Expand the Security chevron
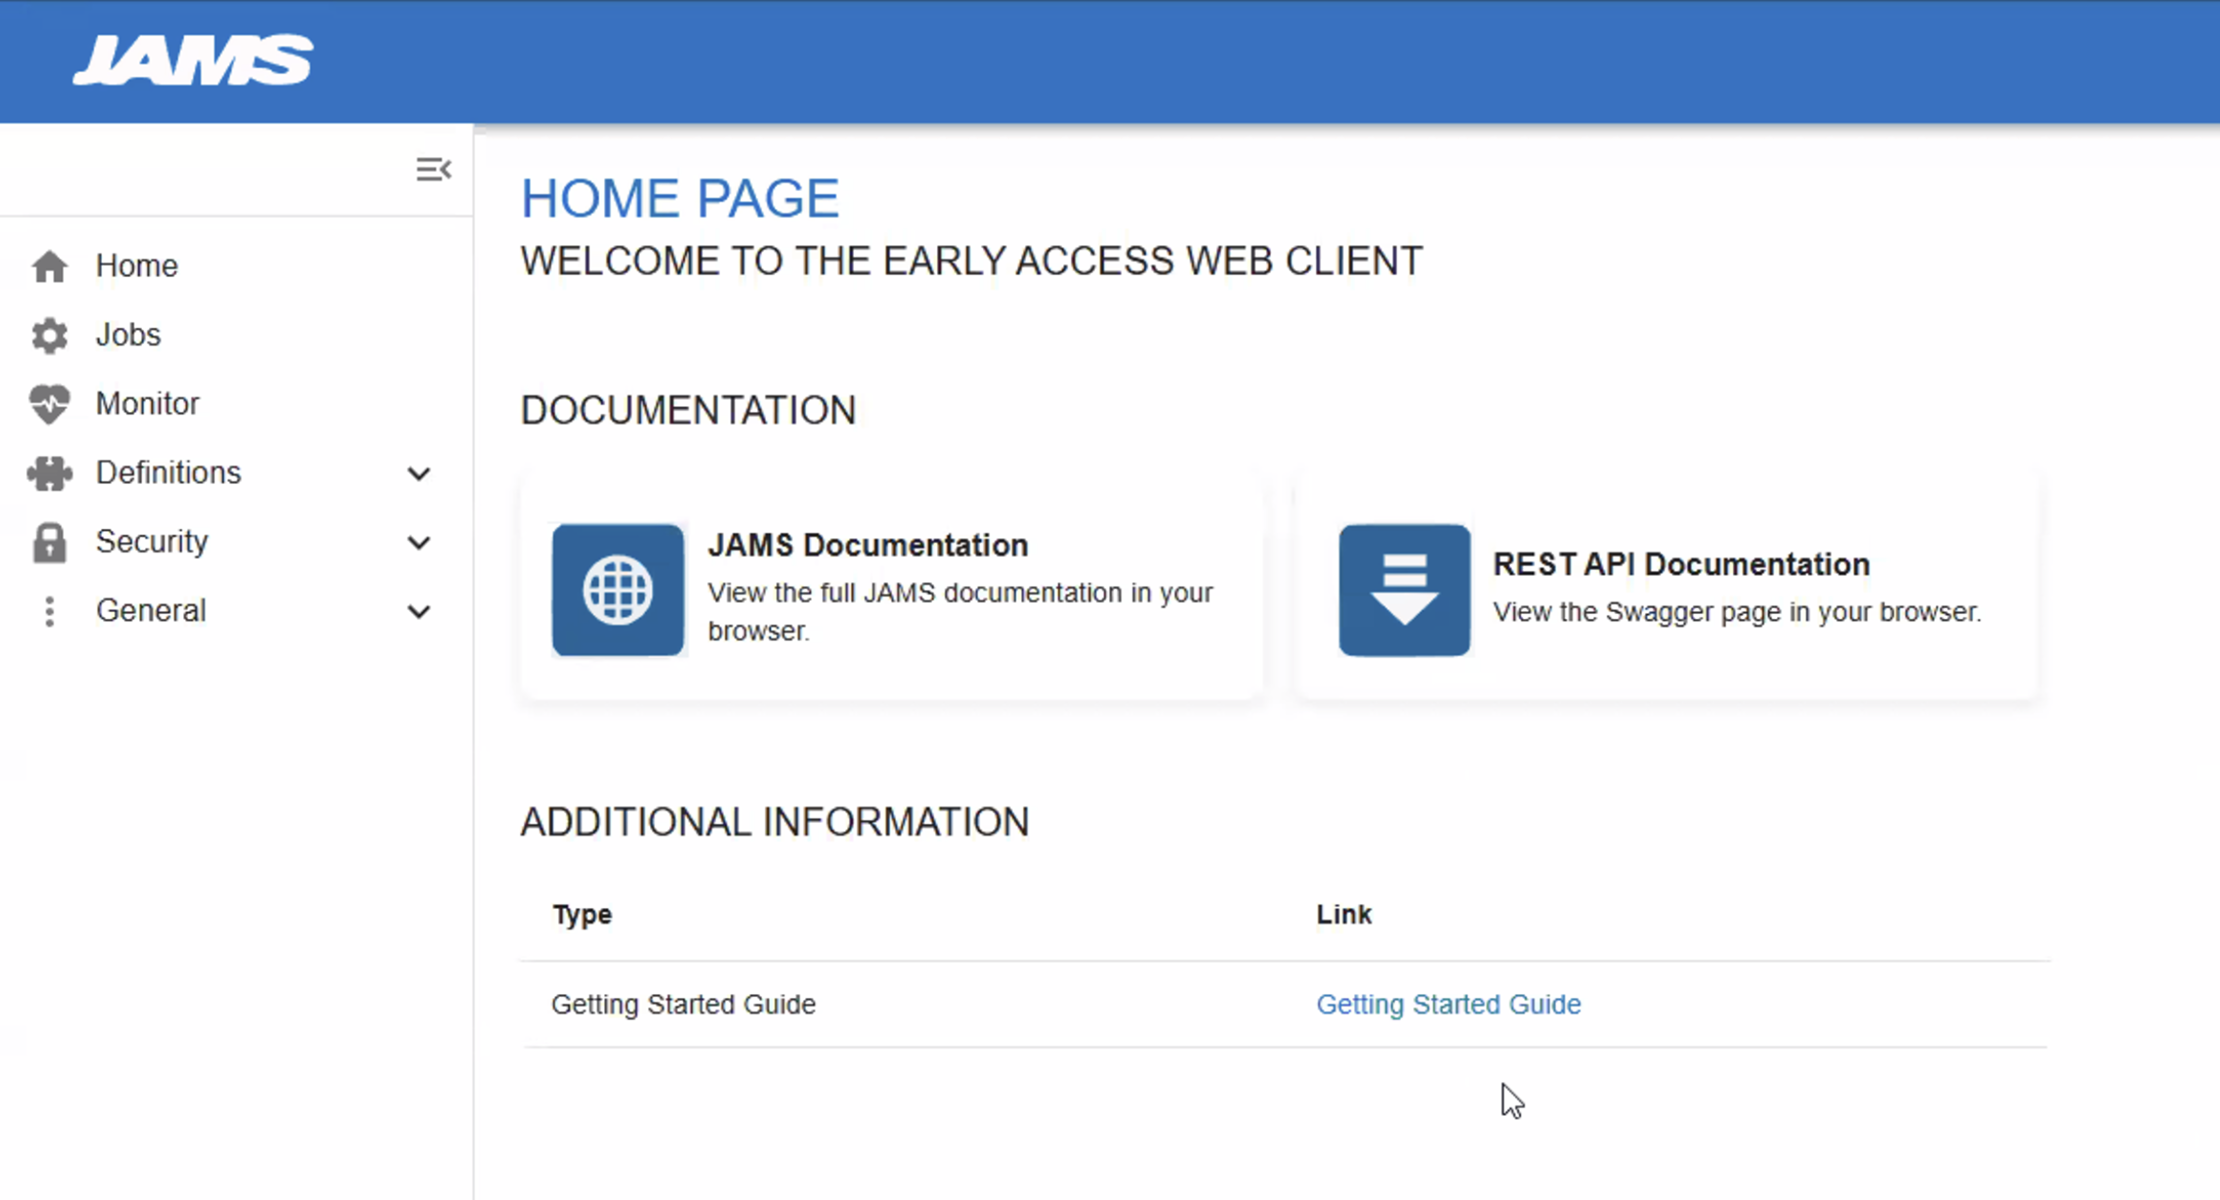Image resolution: width=2220 pixels, height=1200 pixels. click(419, 542)
